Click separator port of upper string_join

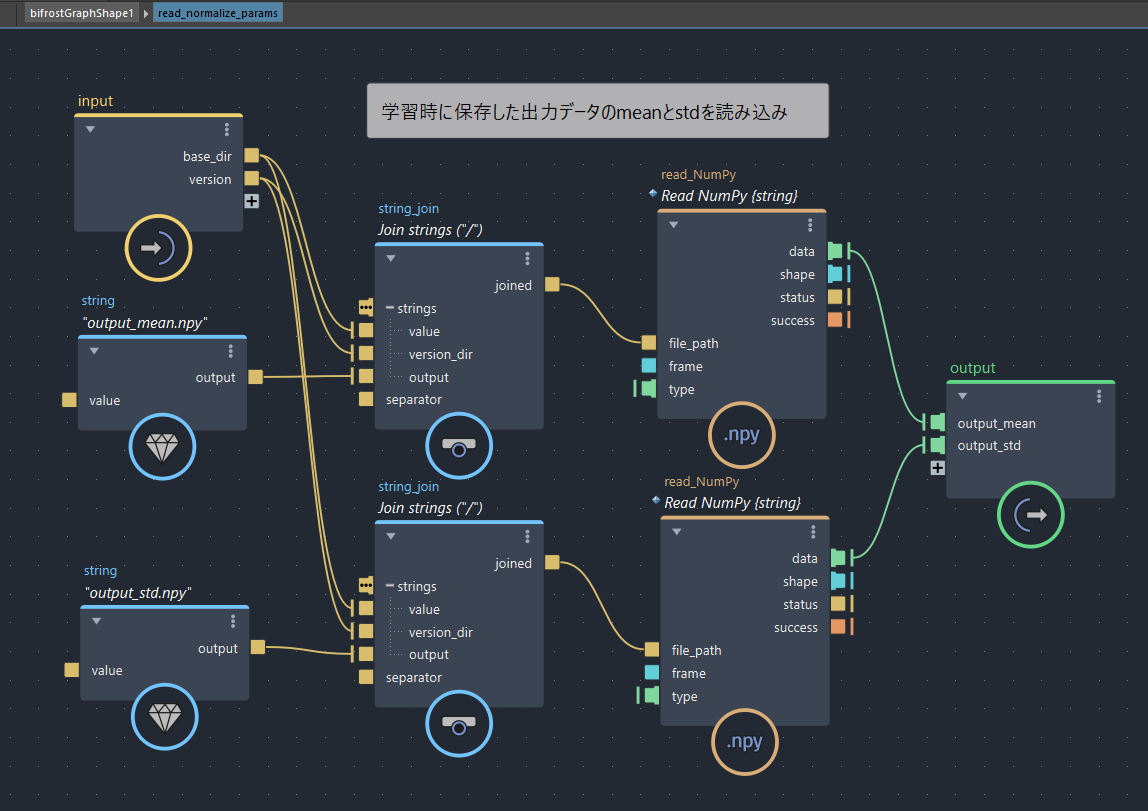tap(366, 399)
